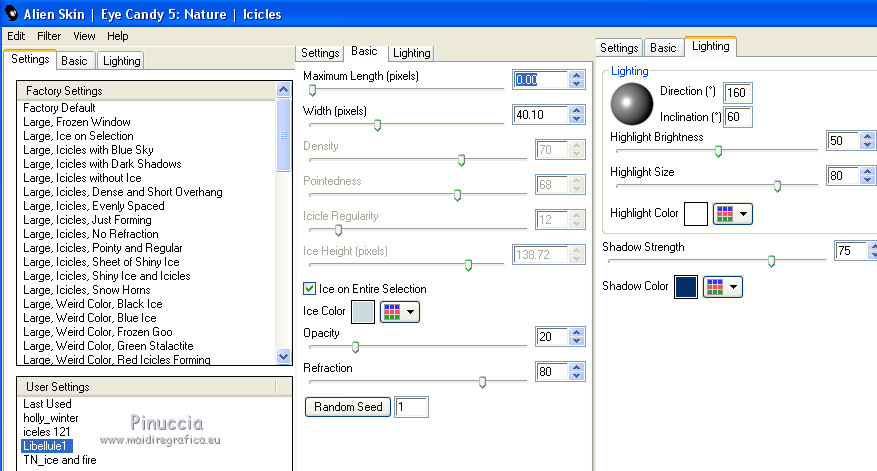The height and width of the screenshot is (471, 877).
Task: Click the Random Seed value field
Action: coord(411,407)
